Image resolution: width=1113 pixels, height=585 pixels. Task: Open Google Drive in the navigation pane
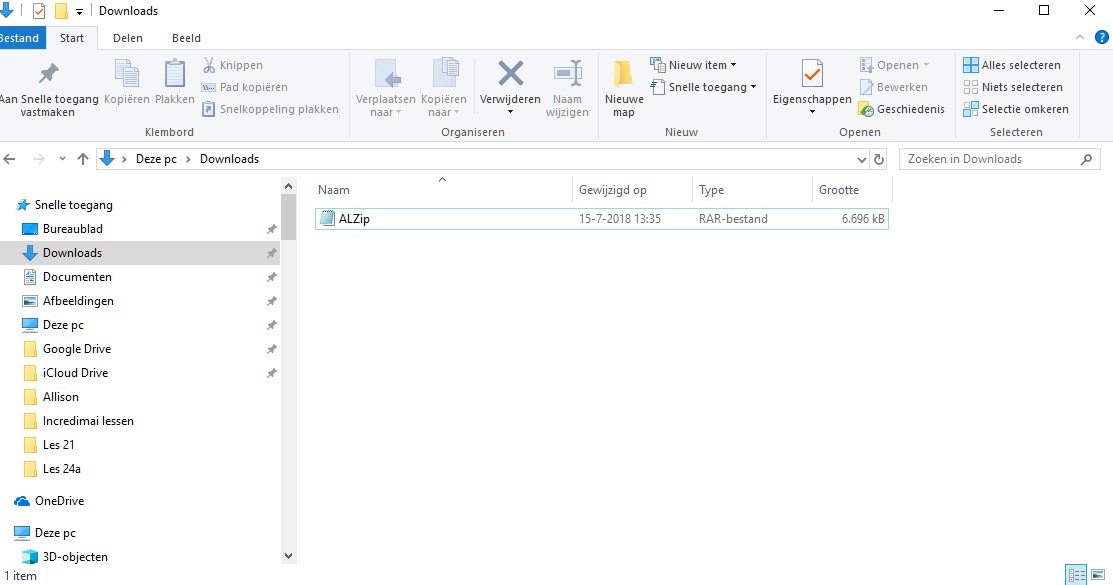77,349
